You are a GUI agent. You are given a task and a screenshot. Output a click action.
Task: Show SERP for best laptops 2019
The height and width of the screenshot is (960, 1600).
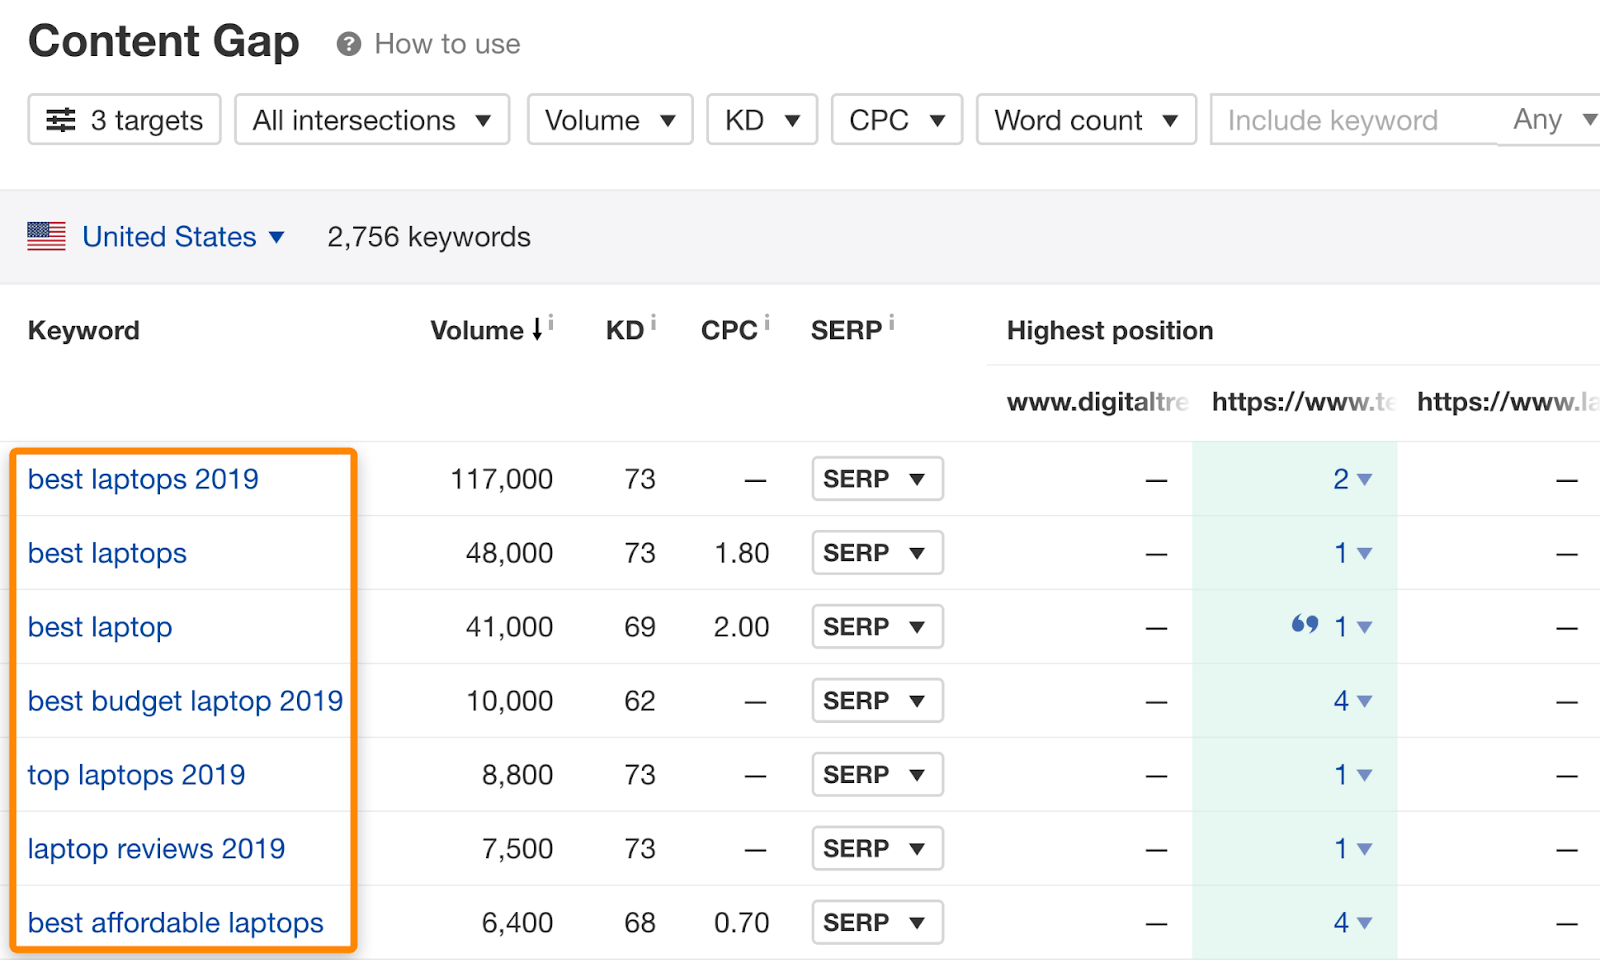coord(876,479)
